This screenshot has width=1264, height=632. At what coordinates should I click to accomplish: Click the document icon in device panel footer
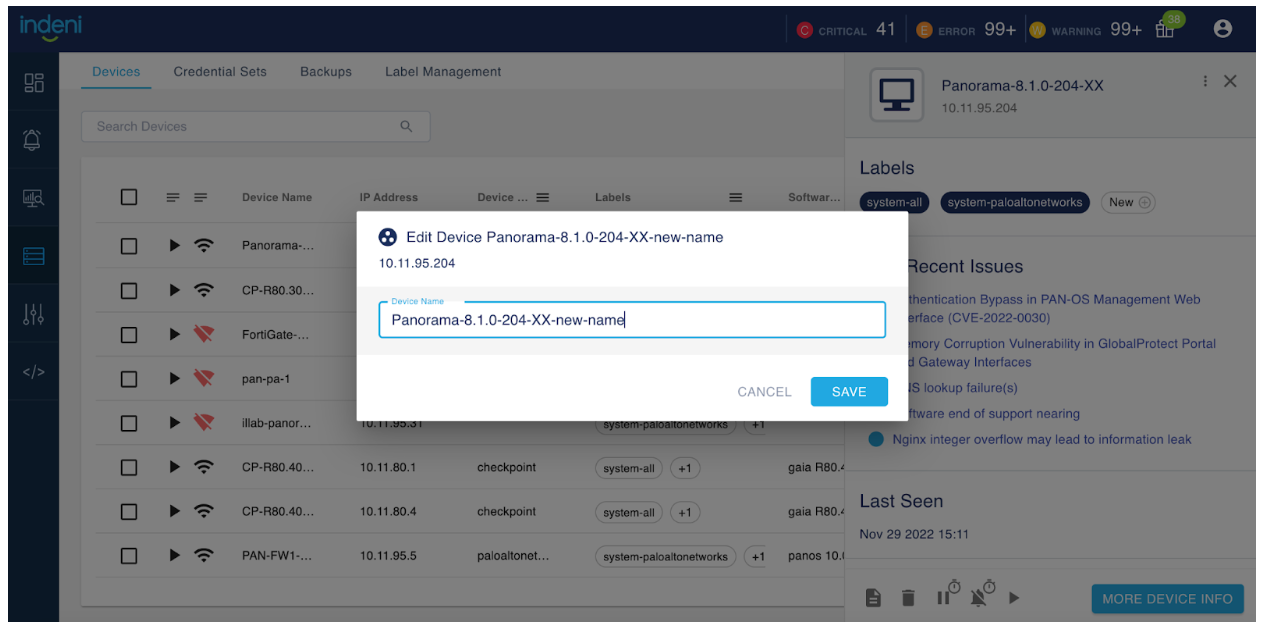pyautogui.click(x=873, y=598)
